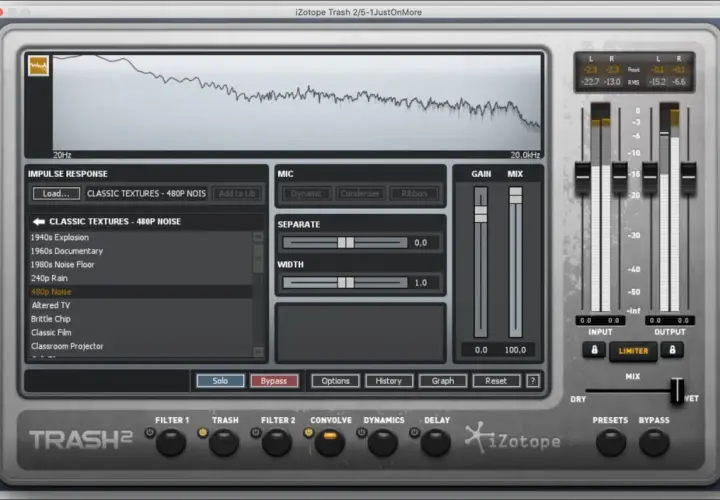Toggle Filter 2 power button

click(x=256, y=433)
